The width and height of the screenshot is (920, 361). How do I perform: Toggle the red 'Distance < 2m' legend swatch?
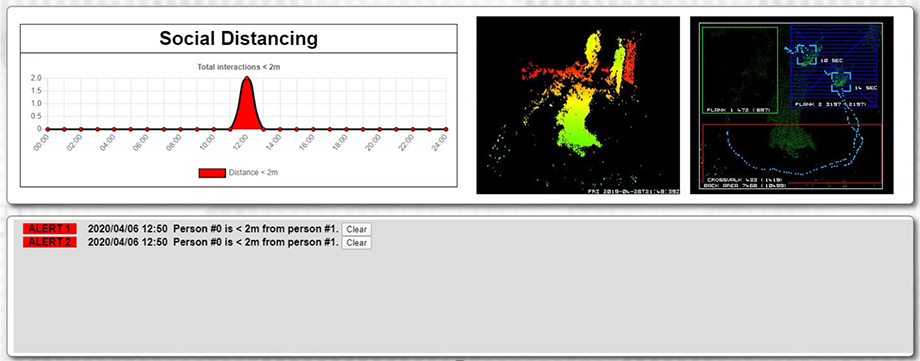coord(212,173)
